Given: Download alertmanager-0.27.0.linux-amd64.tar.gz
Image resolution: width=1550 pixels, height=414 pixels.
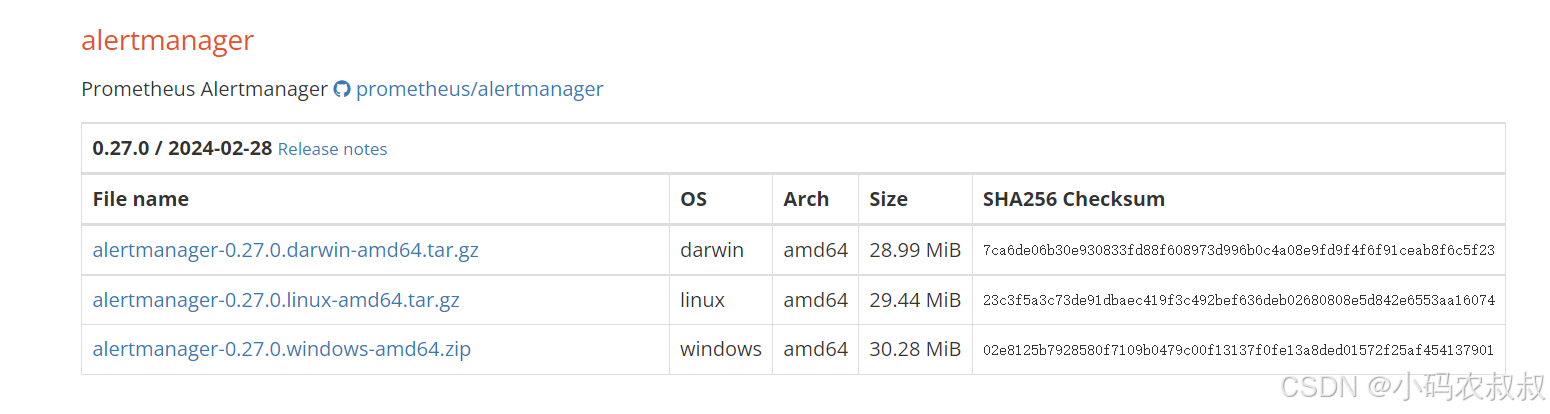Looking at the screenshot, I should coord(276,300).
